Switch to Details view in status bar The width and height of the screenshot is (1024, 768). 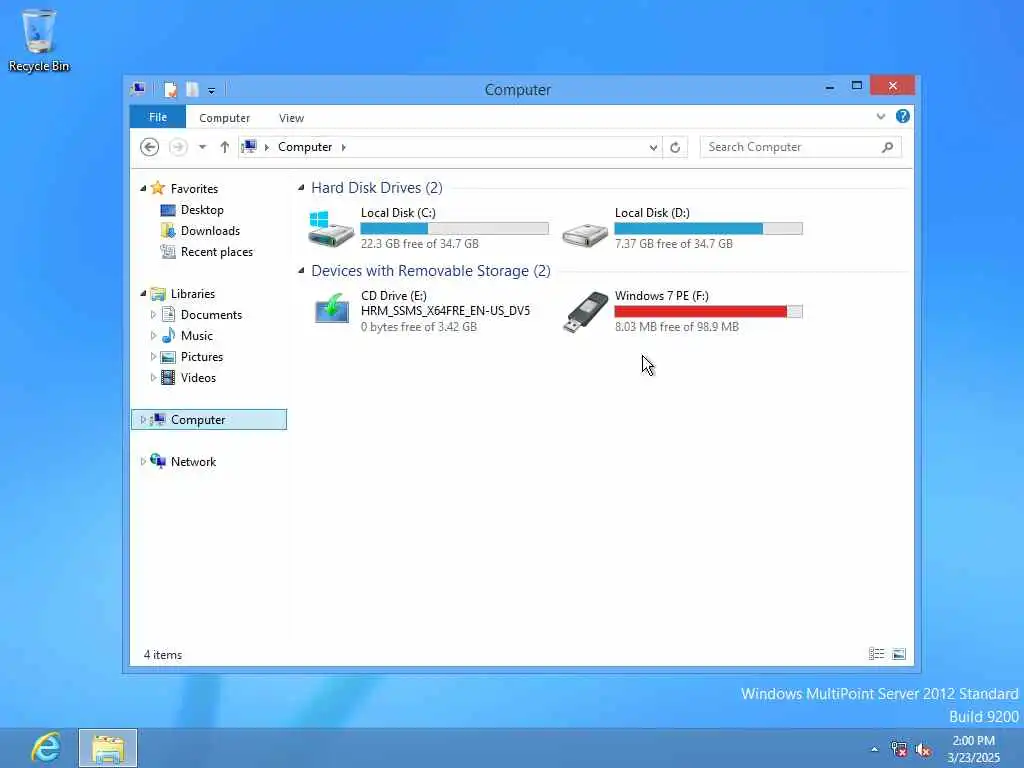(876, 654)
